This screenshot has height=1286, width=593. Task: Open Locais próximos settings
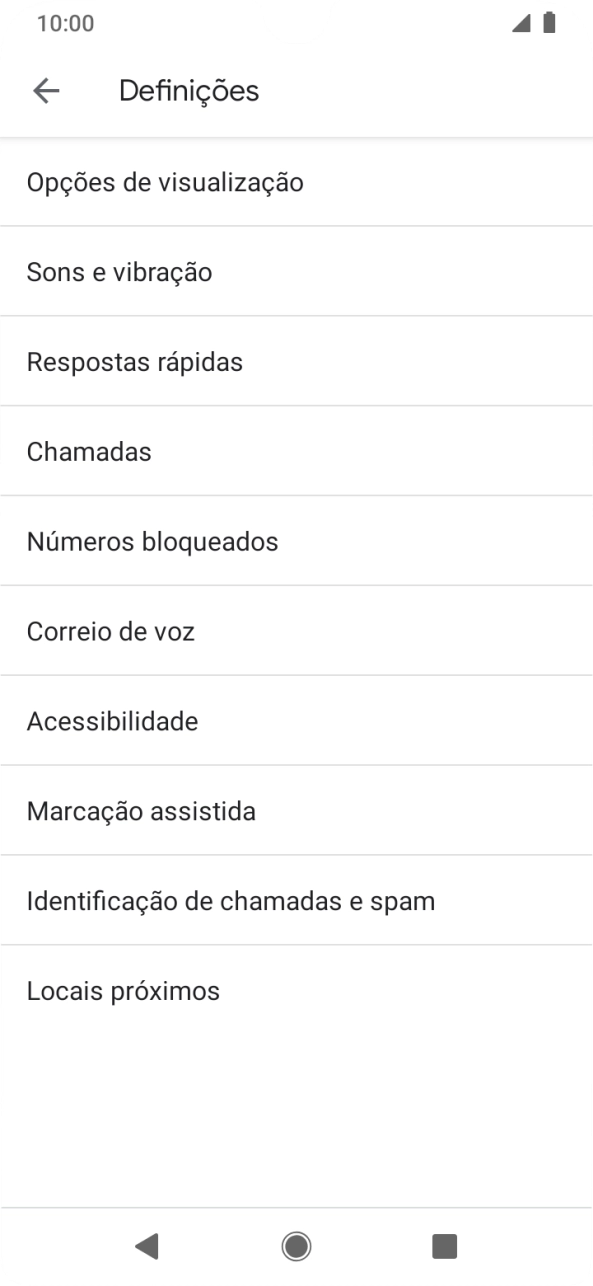[123, 991]
